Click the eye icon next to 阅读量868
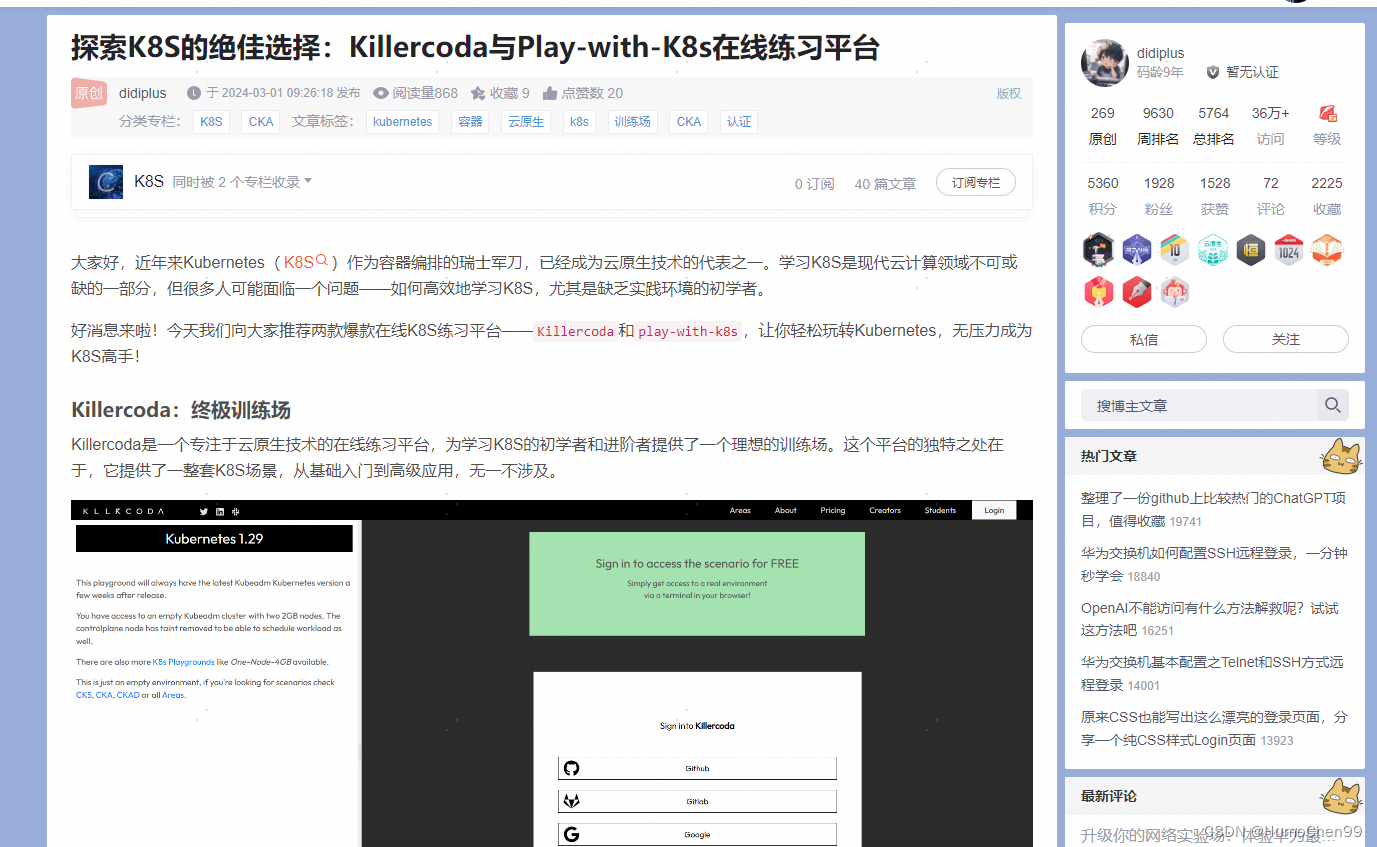Screen dimensions: 1377x847 pos(380,93)
